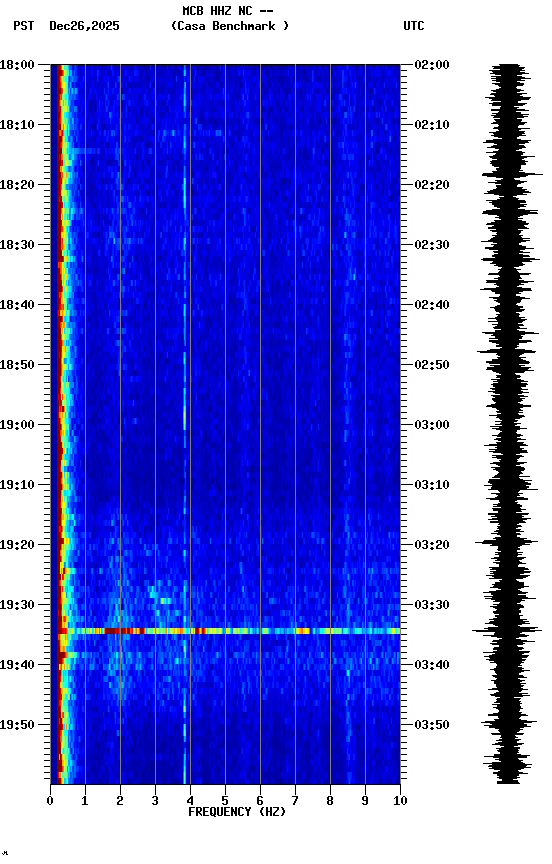Click frequency axis tick label 1
The image size is (552, 864).
[x=85, y=801]
